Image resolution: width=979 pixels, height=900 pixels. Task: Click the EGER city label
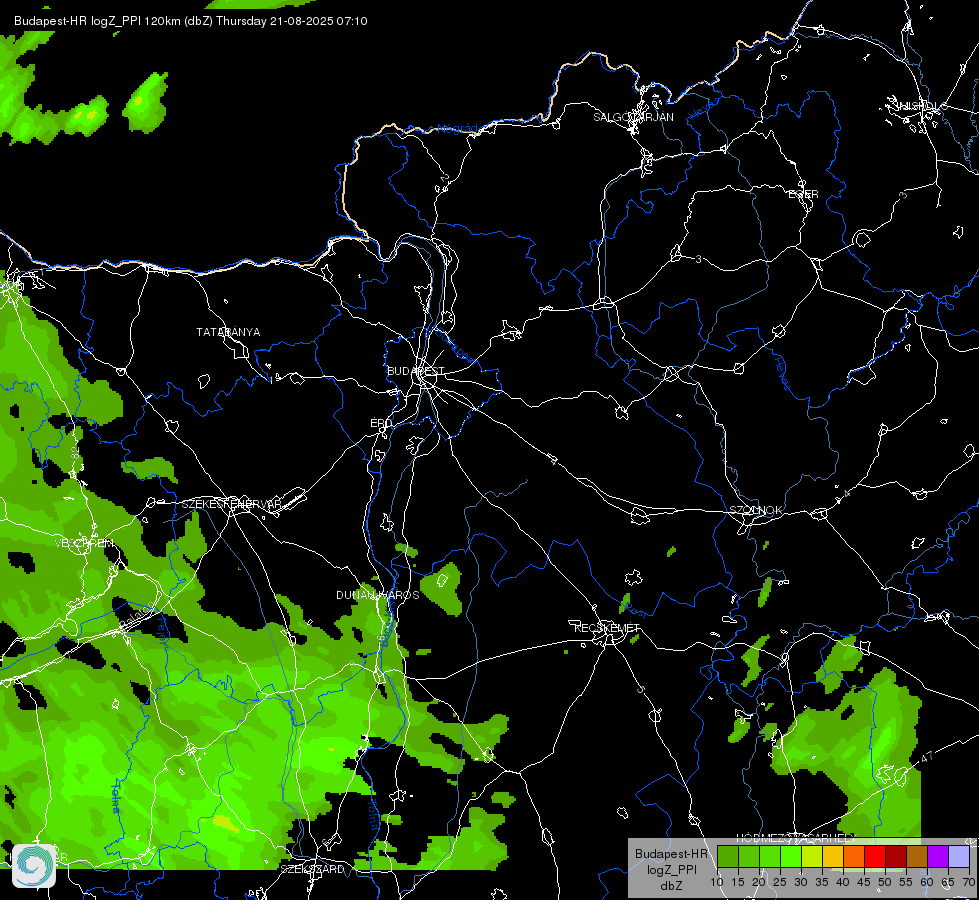(x=804, y=194)
